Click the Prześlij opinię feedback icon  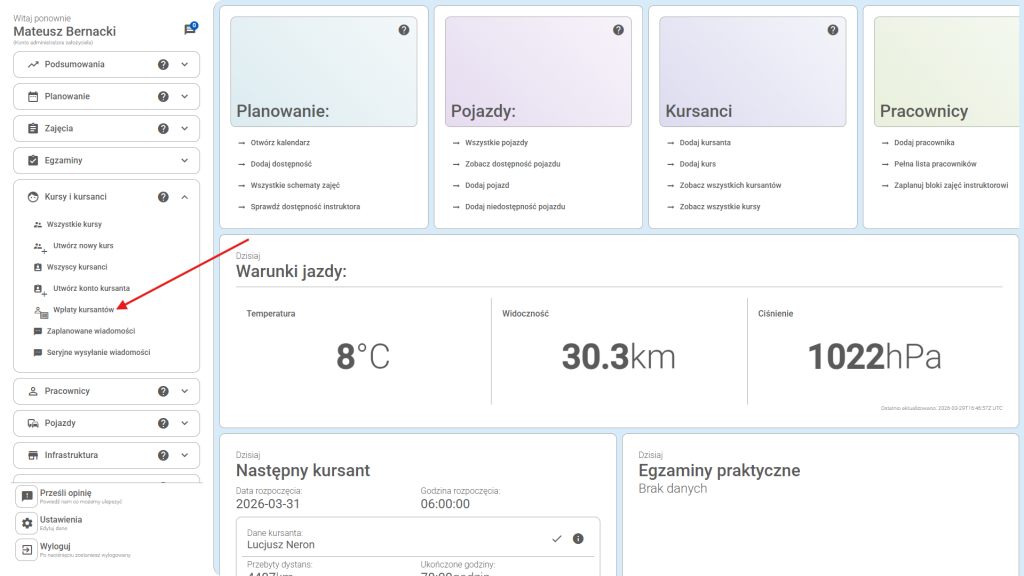(27, 496)
